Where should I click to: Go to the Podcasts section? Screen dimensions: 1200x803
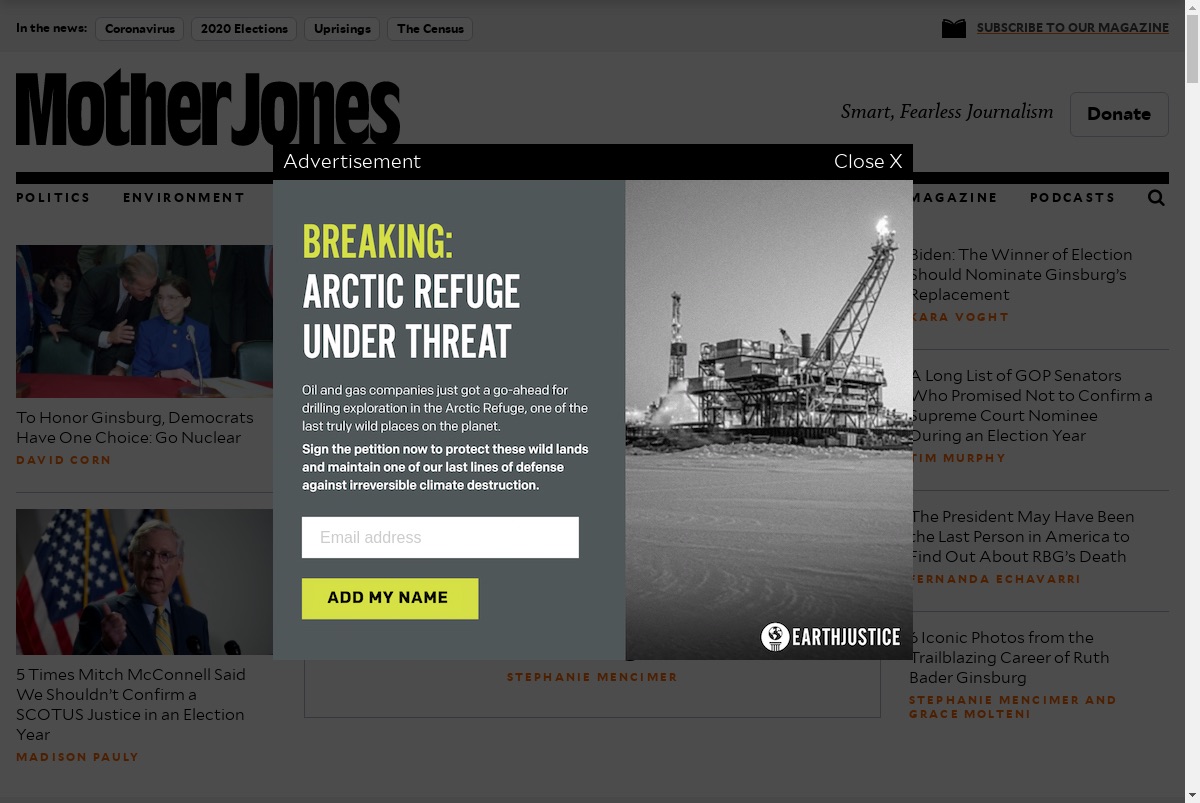pos(1072,198)
